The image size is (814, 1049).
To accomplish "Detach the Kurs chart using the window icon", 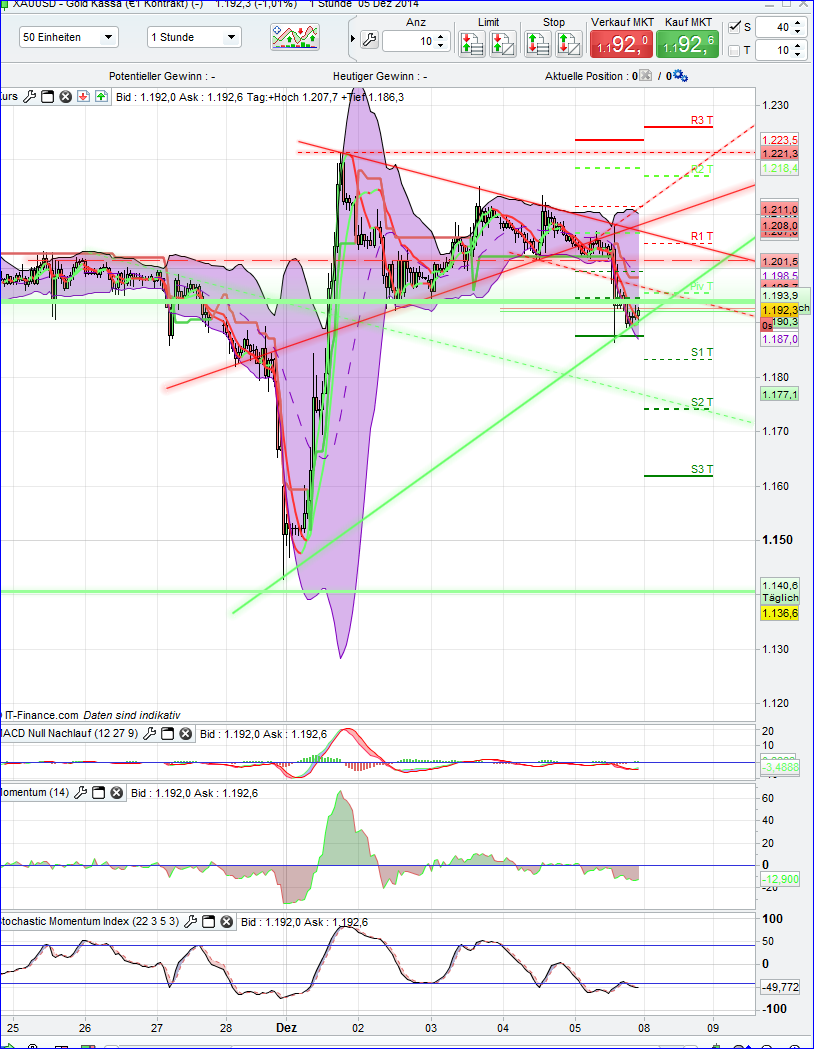I will coord(46,96).
